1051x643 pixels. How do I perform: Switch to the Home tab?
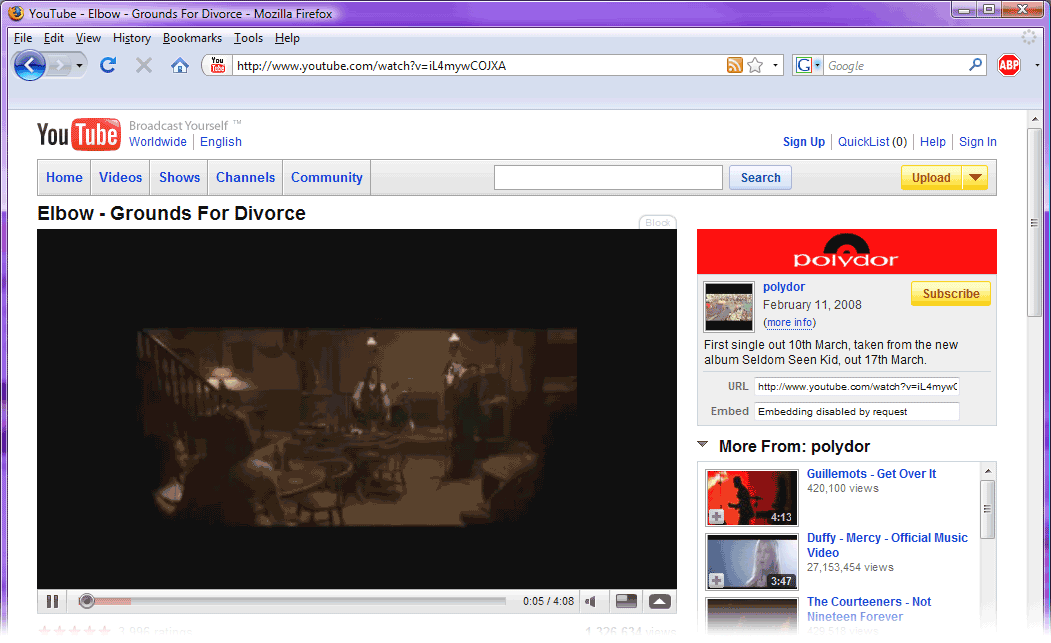click(64, 178)
